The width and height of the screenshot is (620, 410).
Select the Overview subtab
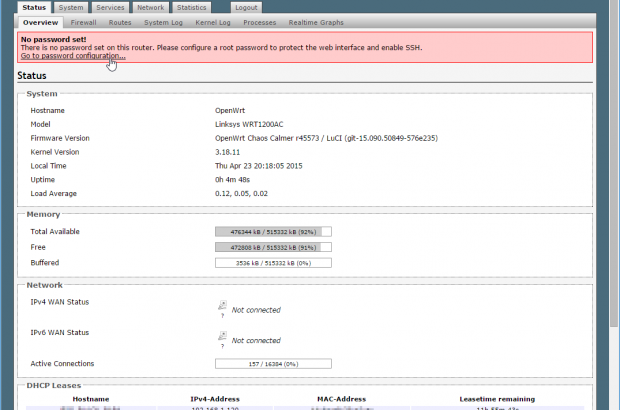pos(41,21)
